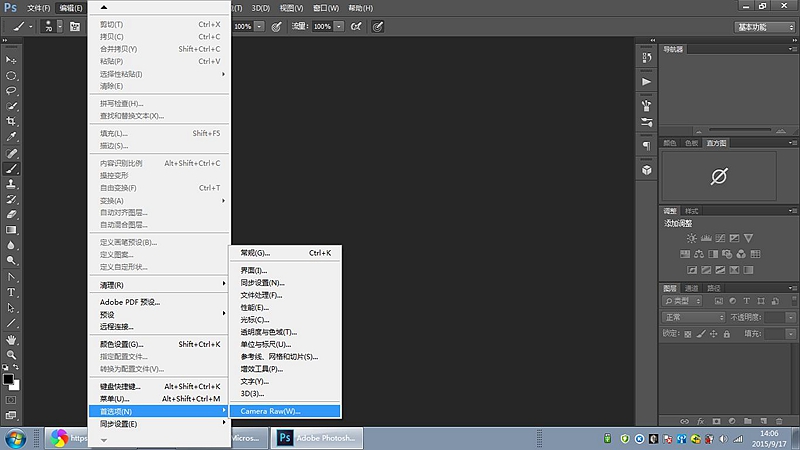Open the 3D panel cube icon
The height and width of the screenshot is (450, 800).
pos(646,170)
